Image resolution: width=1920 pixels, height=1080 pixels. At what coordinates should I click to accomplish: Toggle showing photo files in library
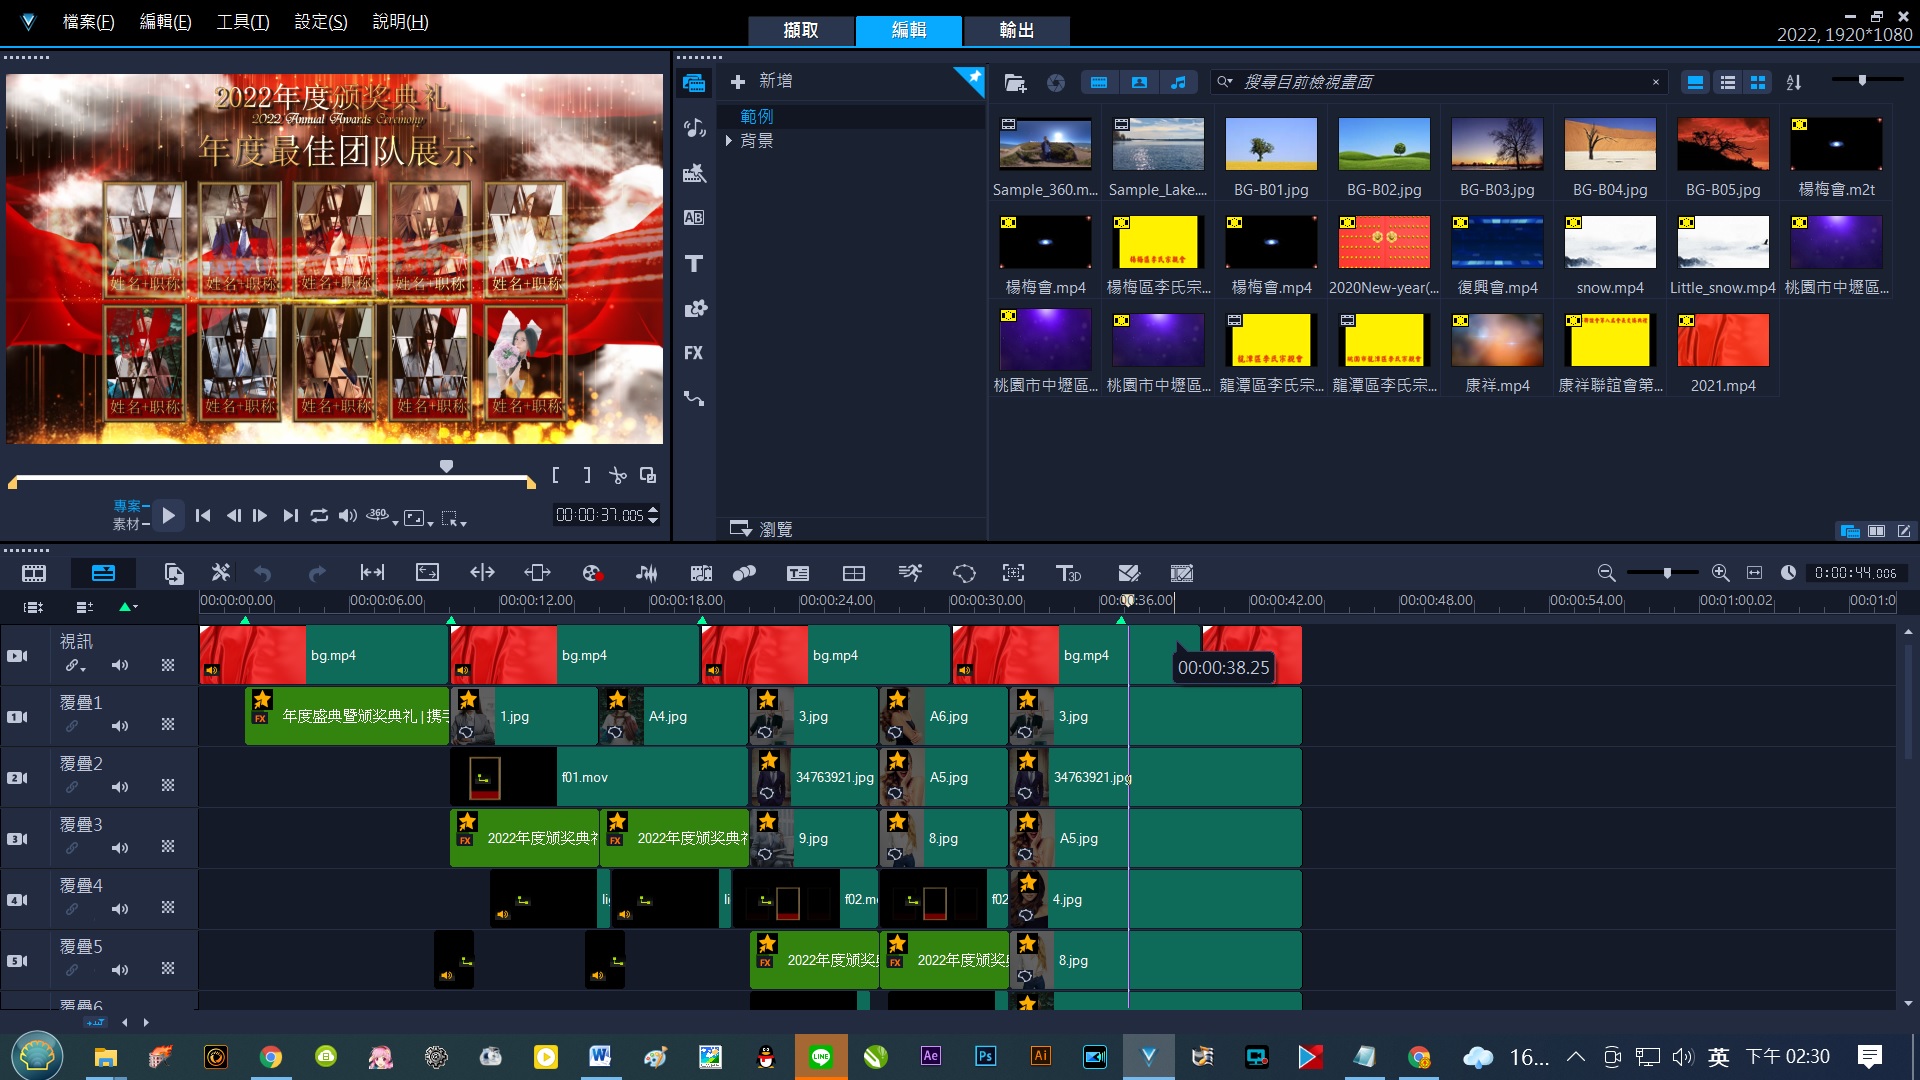tap(1139, 83)
